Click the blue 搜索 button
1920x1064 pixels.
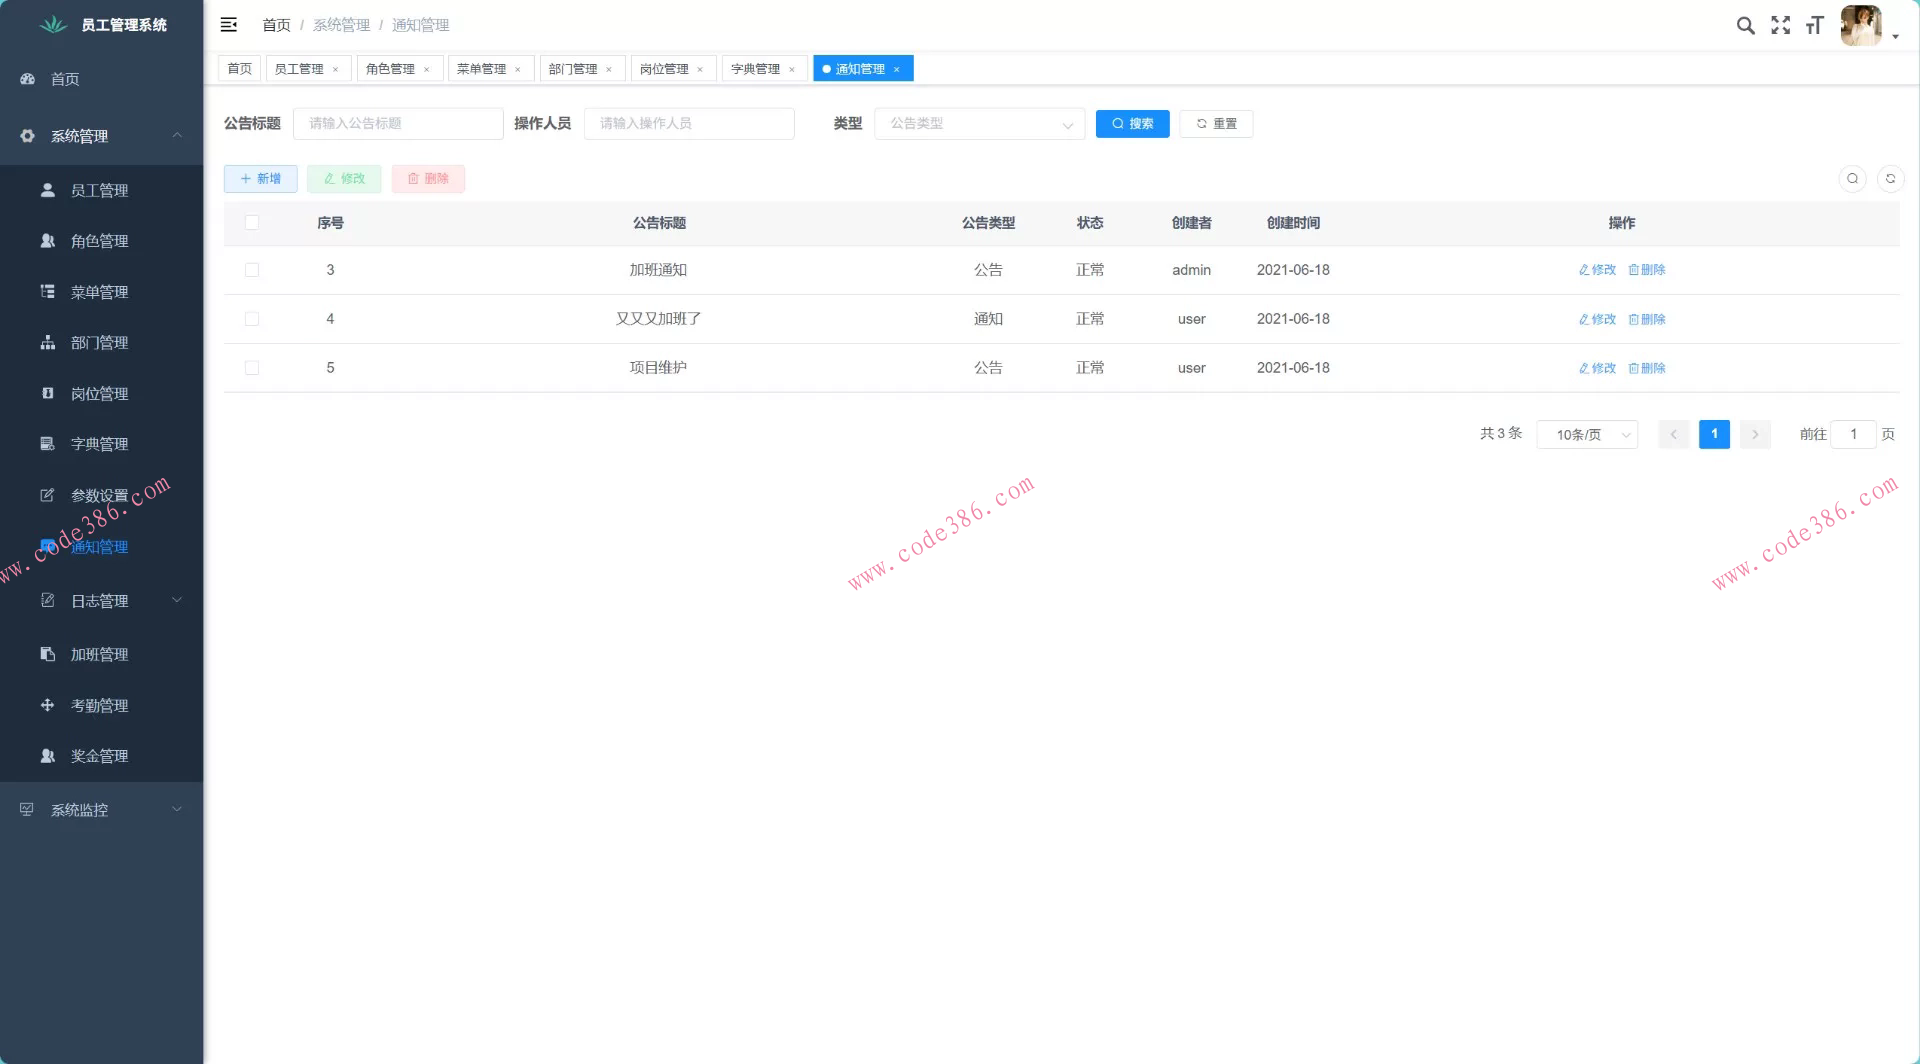1132,124
